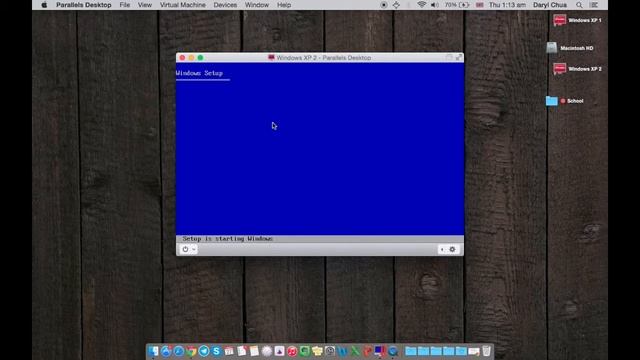This screenshot has width=640, height=360.
Task: Open Microsoft Word from the dock
Action: point(342,351)
